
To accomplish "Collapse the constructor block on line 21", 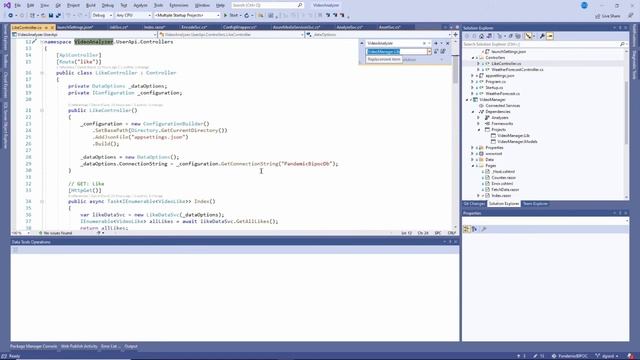I will click(42, 110).
